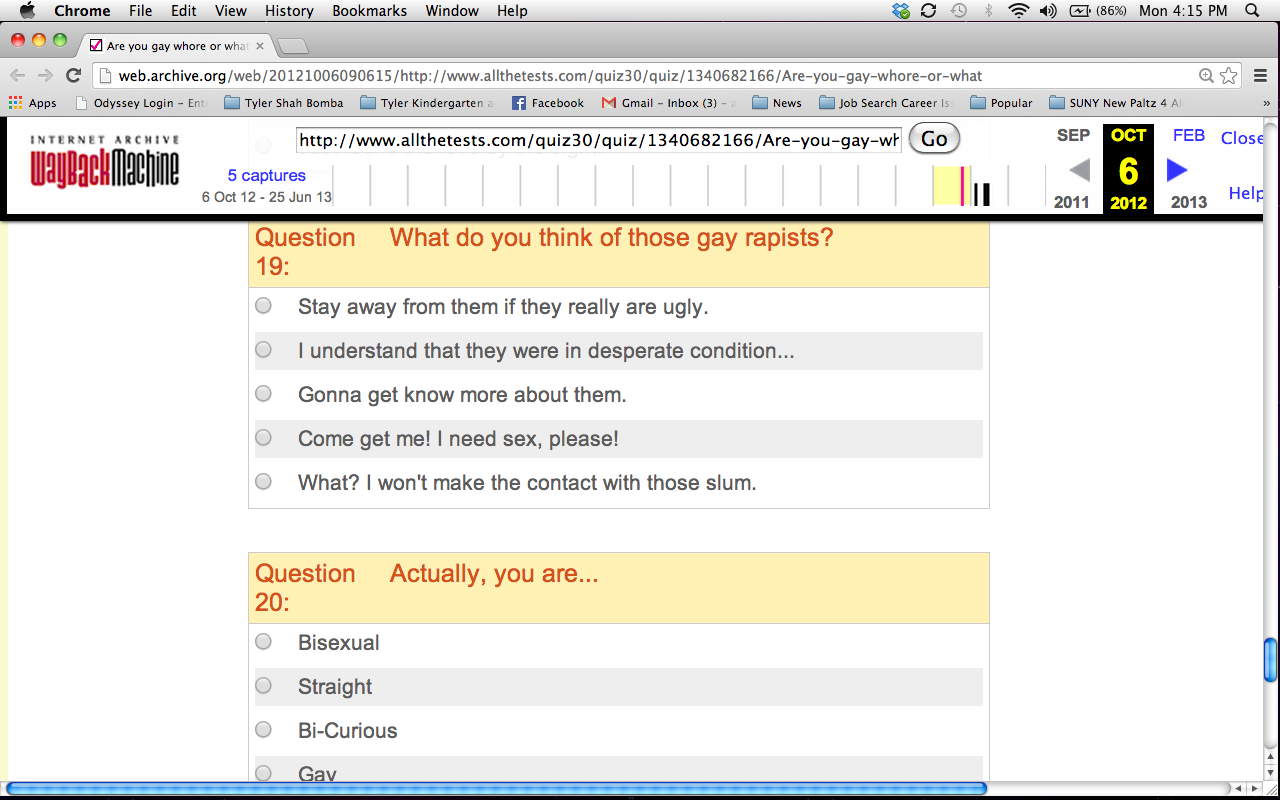Open the Chrome hamburger menu icon

pos(1260,75)
